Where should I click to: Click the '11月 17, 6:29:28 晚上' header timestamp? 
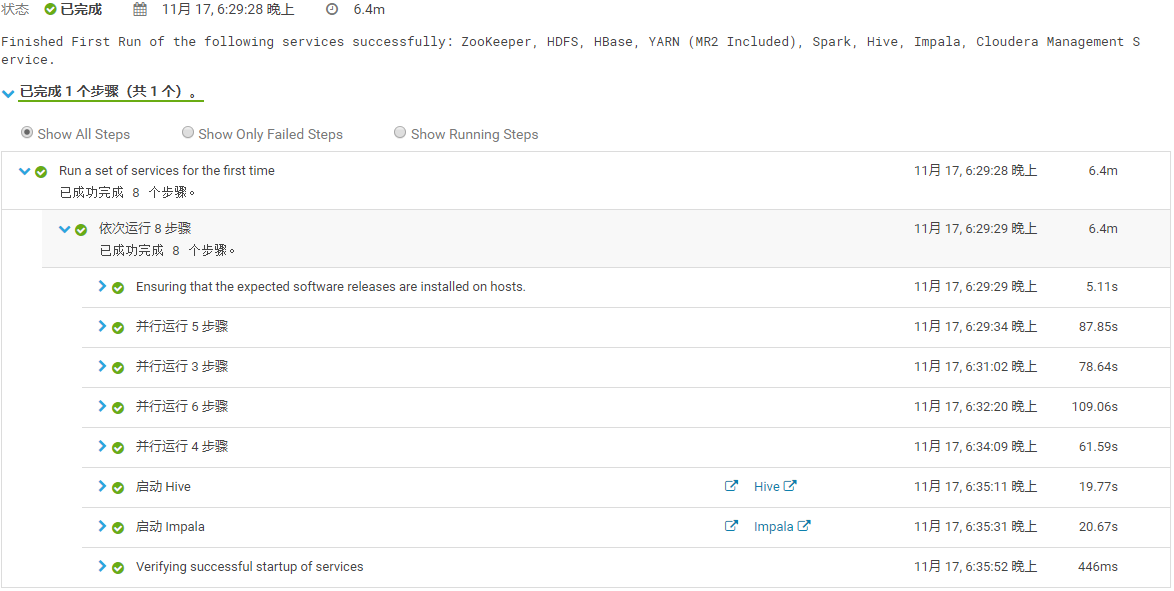point(228,10)
